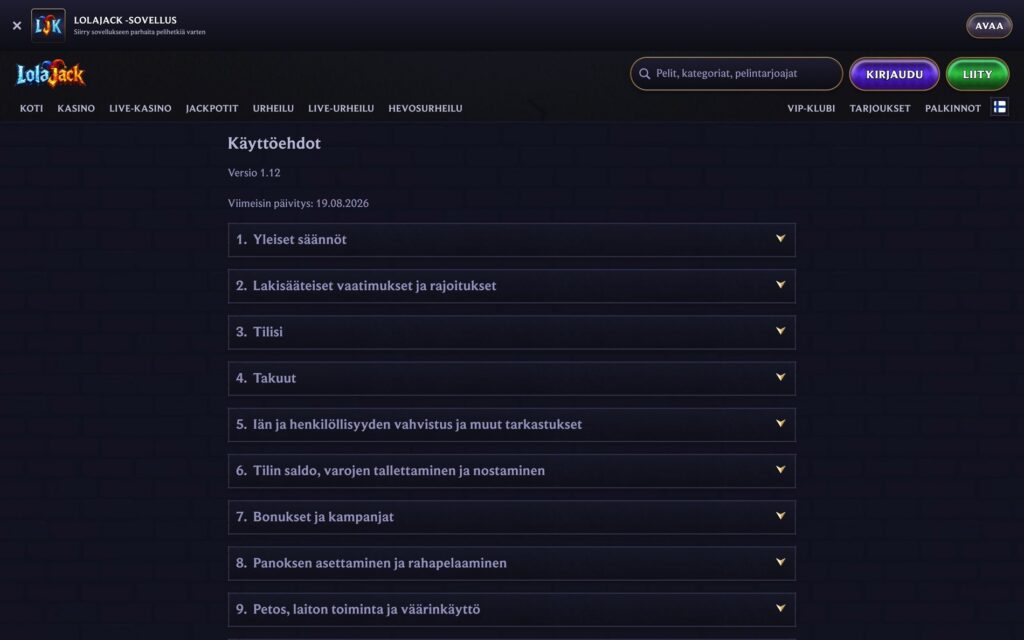
Task: Open the LIVE-URHEILU menu item
Action: (341, 108)
